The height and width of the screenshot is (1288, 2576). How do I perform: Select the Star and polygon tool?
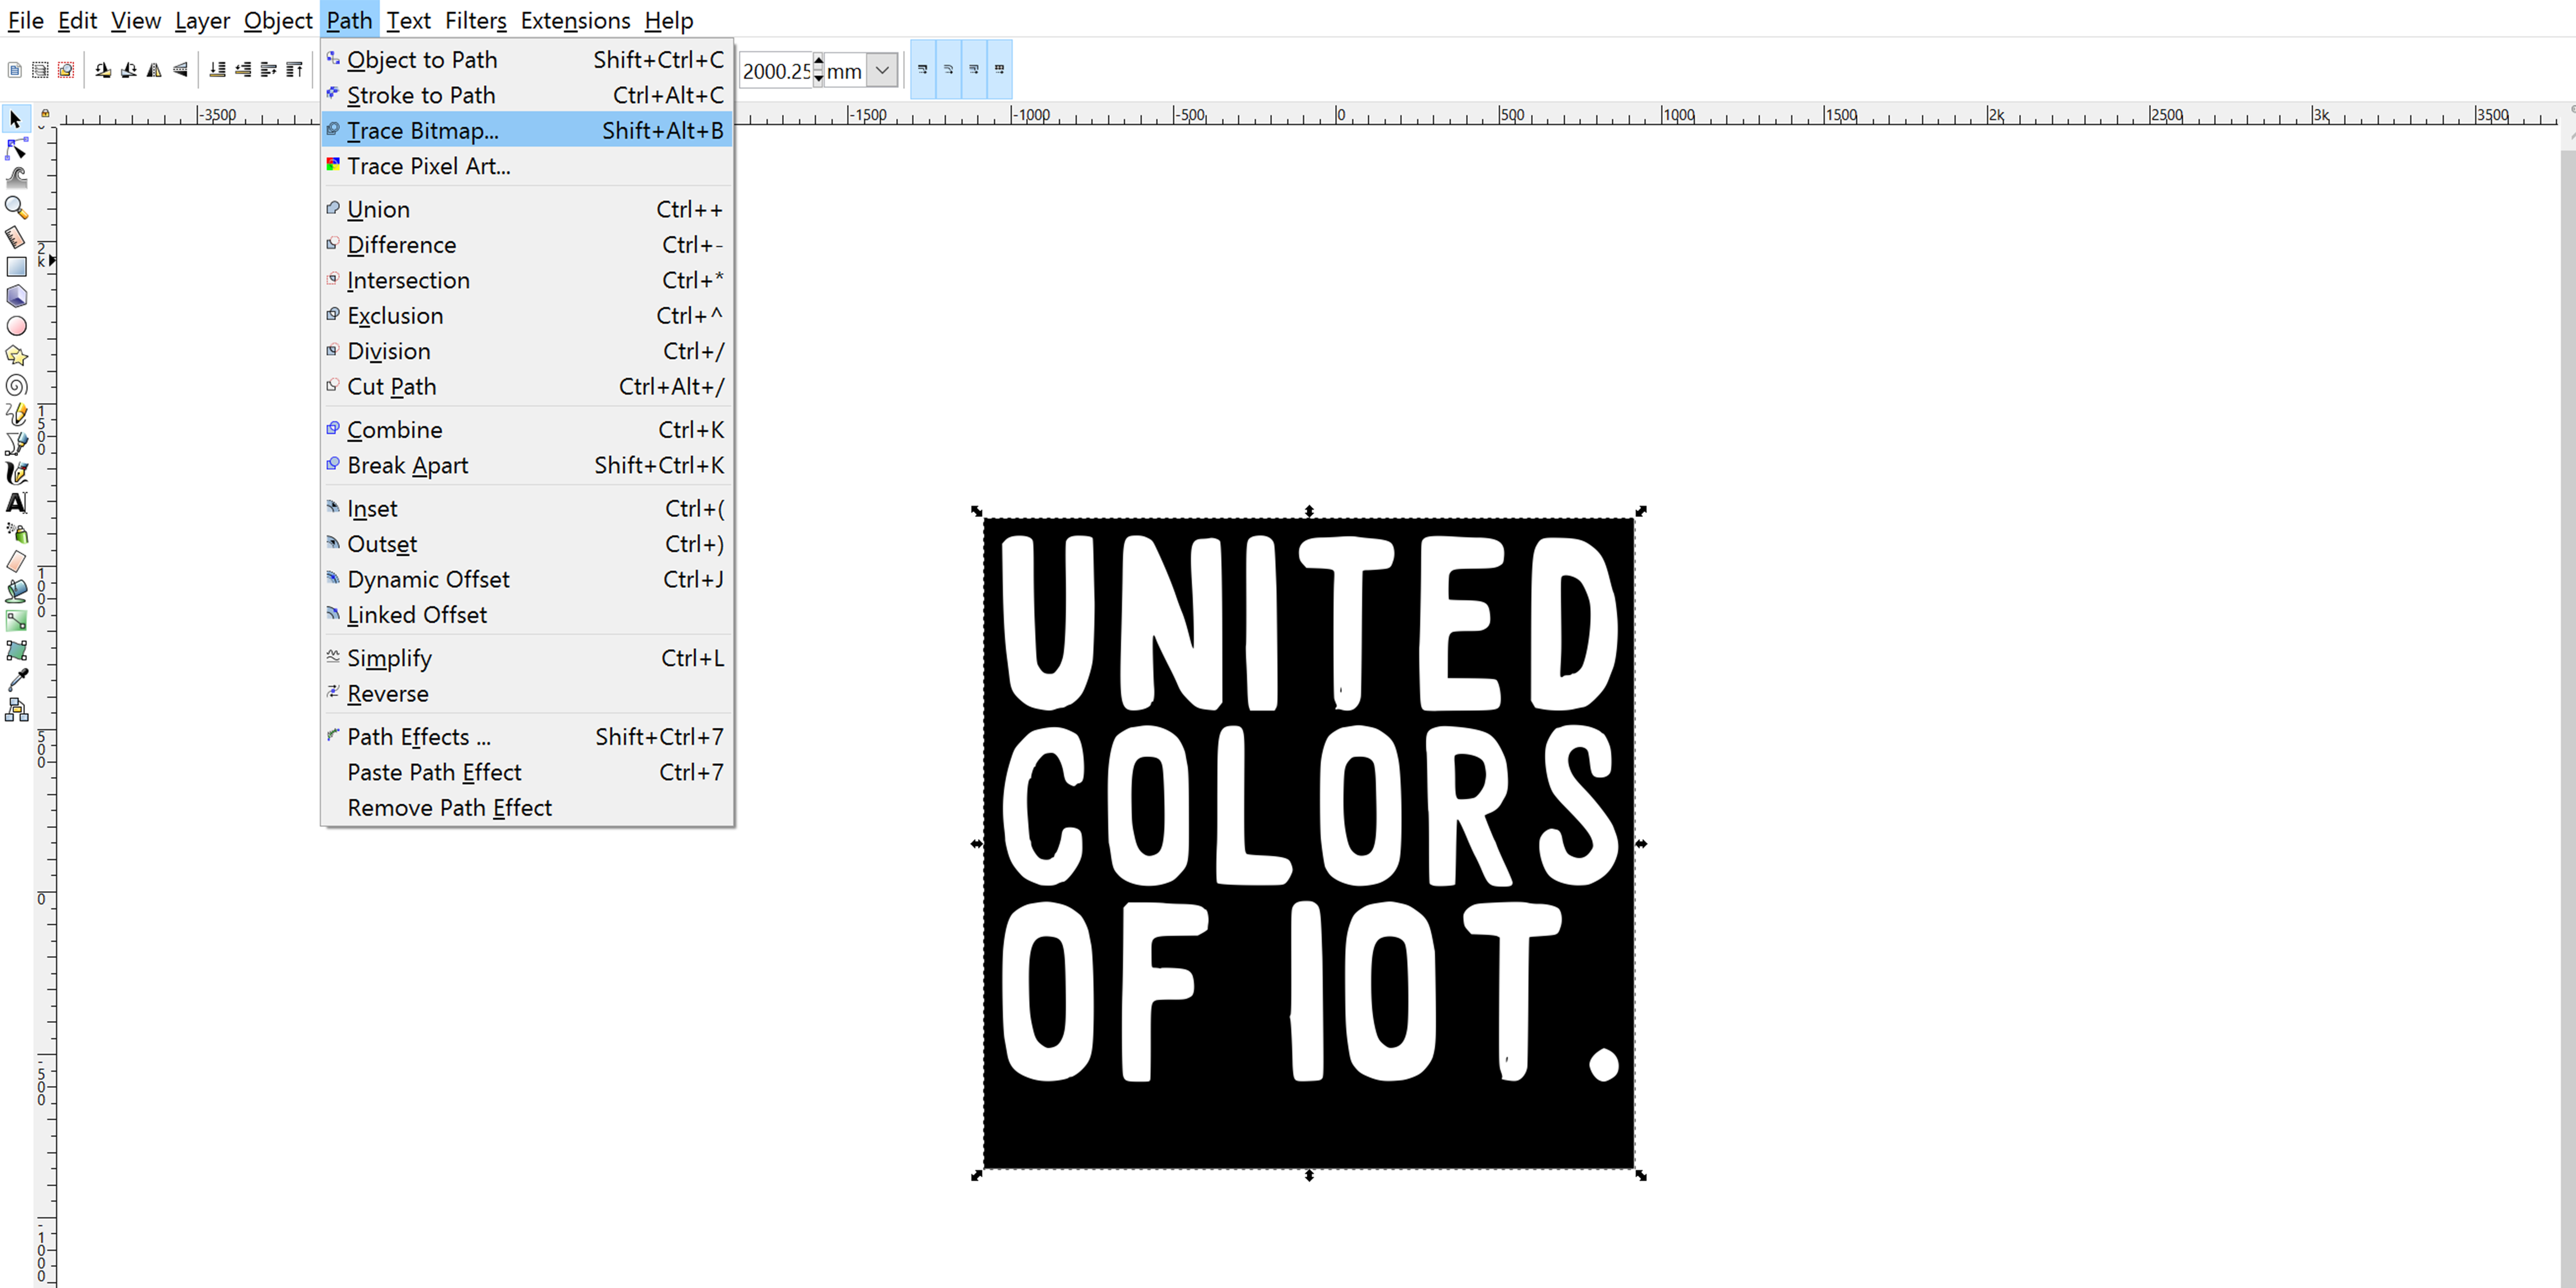click(16, 355)
